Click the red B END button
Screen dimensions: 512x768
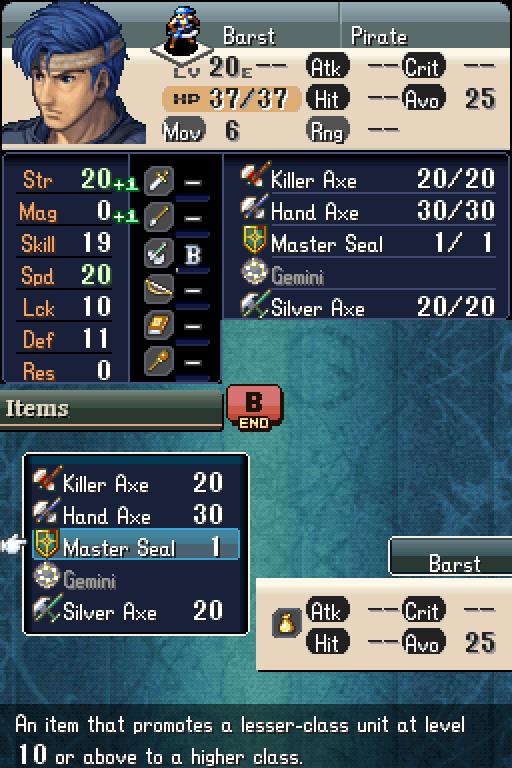click(x=254, y=405)
